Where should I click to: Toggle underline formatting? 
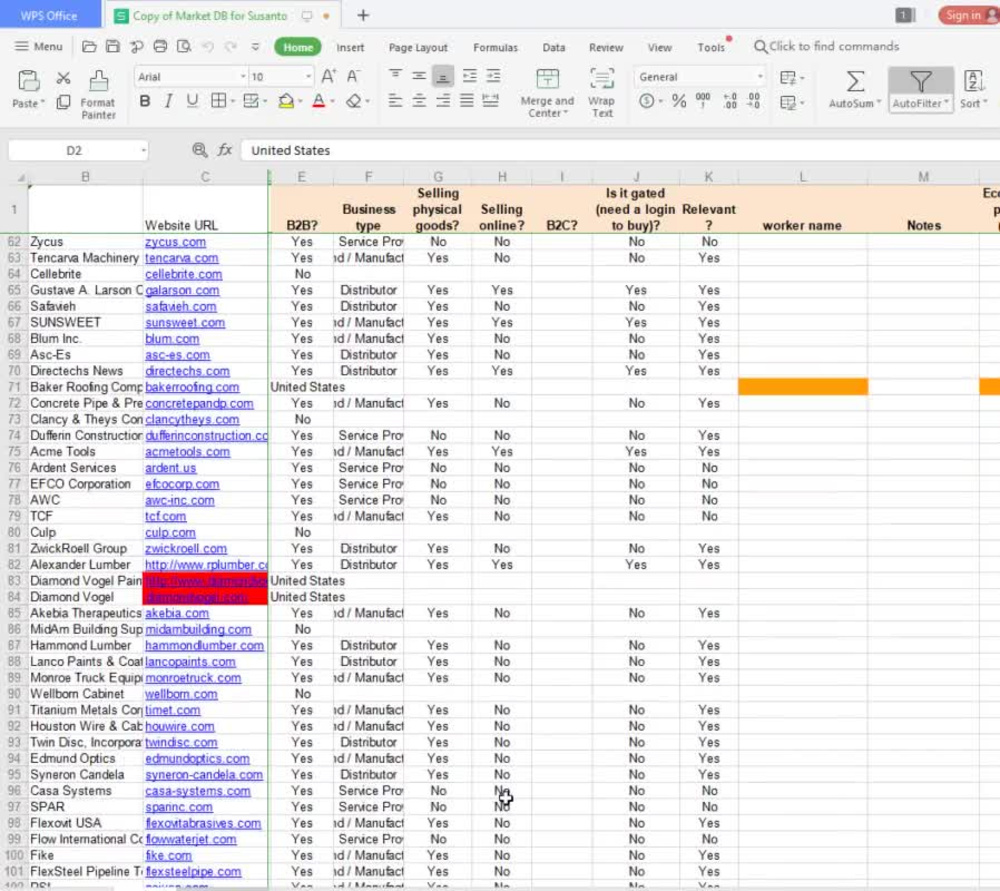point(190,102)
